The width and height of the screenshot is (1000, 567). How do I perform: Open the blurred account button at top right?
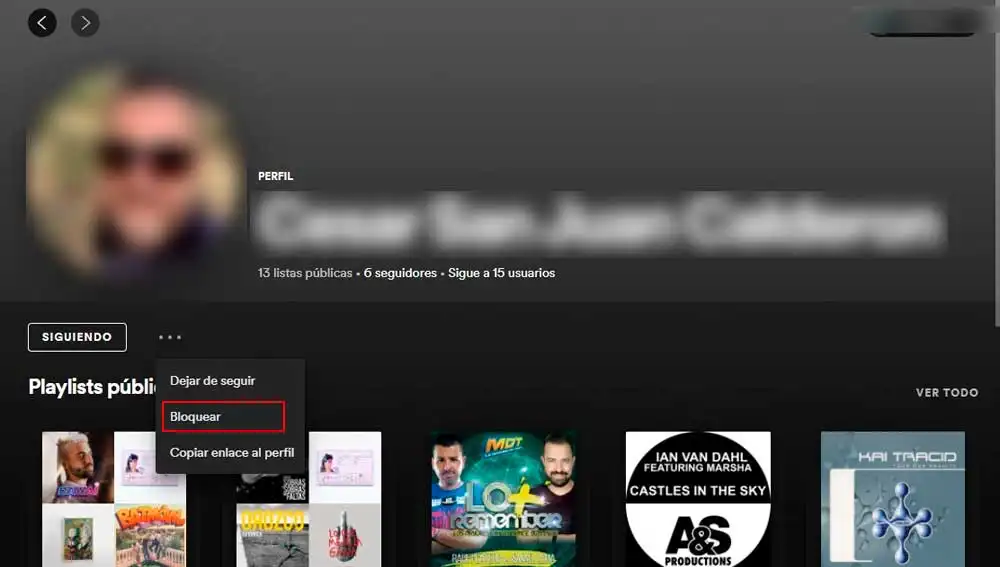tap(923, 23)
